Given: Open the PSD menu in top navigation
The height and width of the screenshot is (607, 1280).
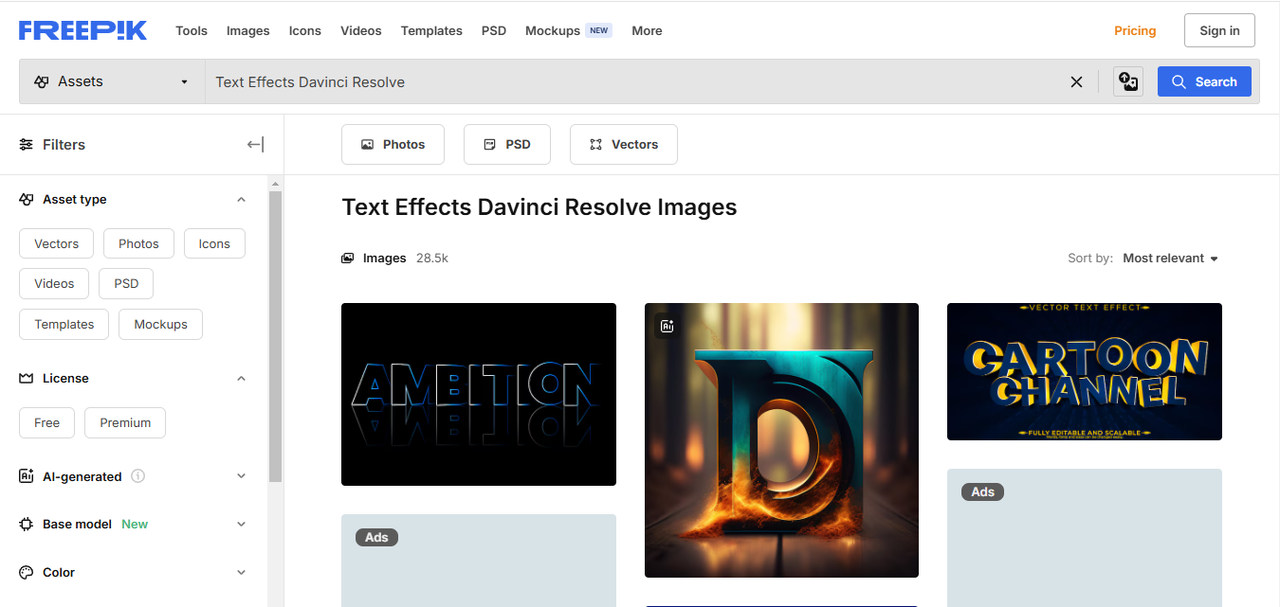Looking at the screenshot, I should [x=494, y=31].
